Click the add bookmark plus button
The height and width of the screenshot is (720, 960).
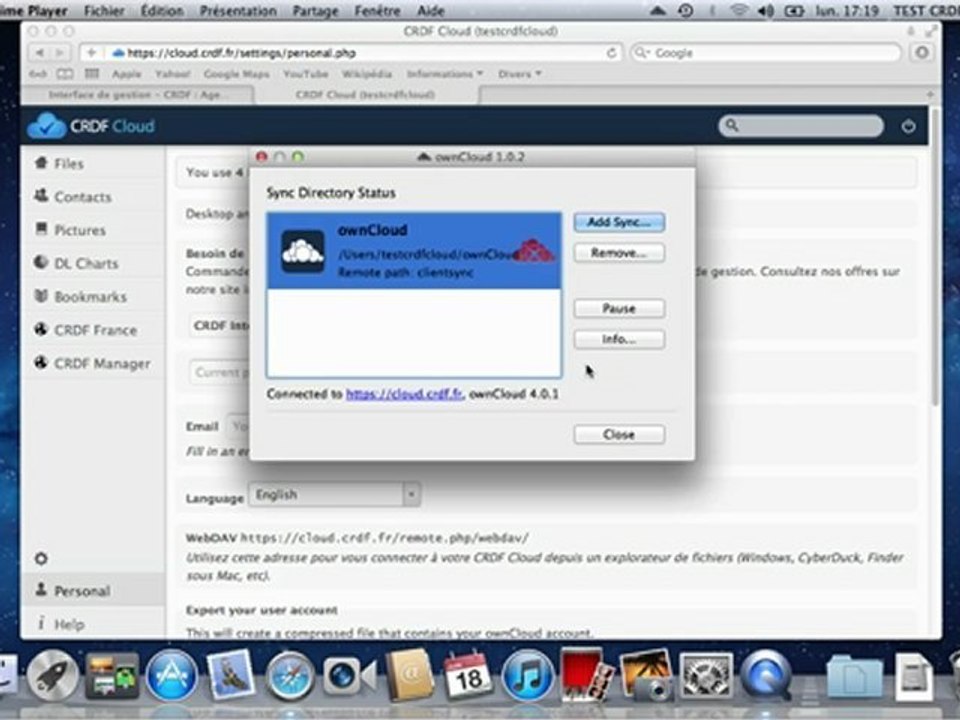pyautogui.click(x=91, y=53)
